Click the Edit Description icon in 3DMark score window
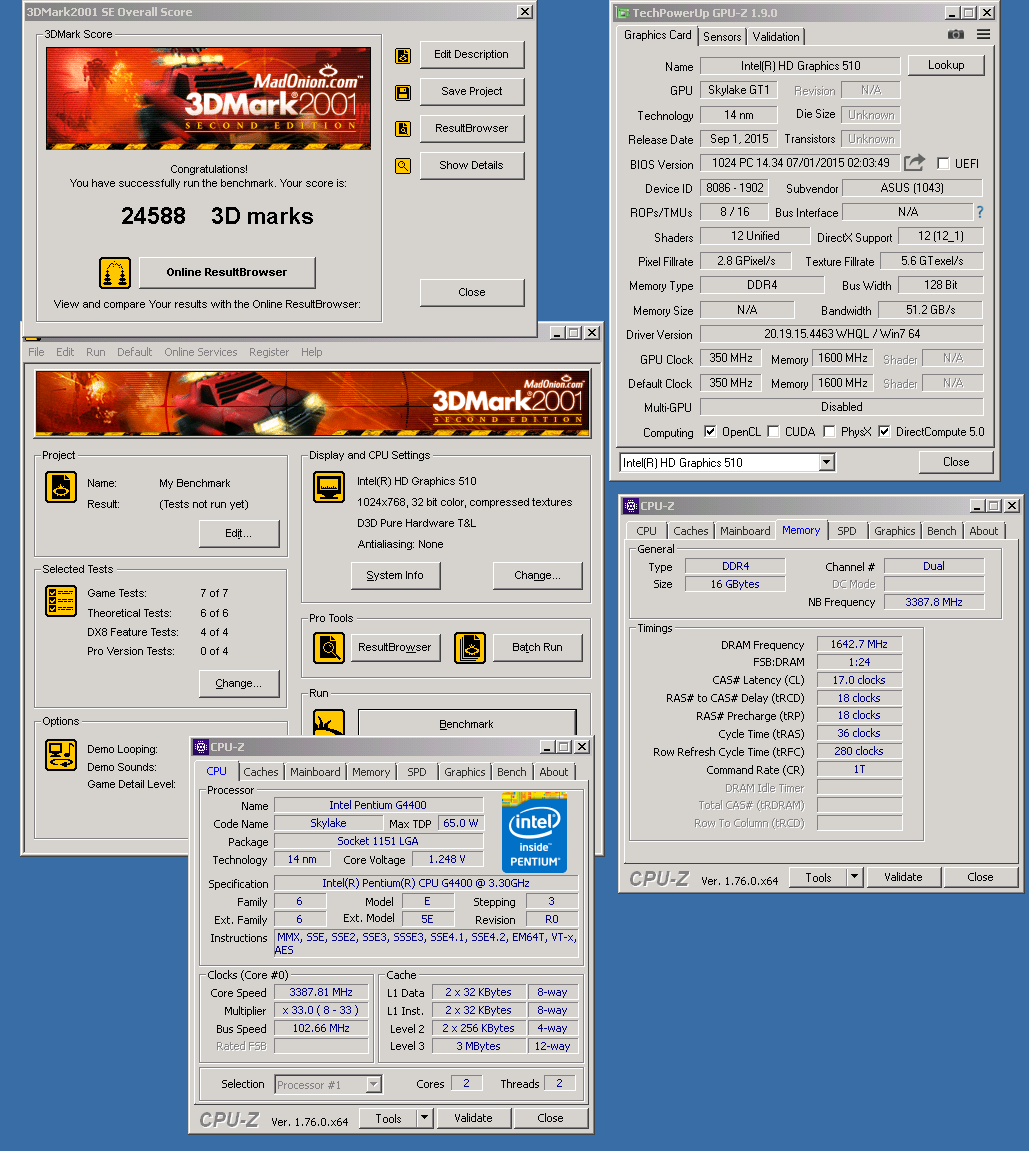 pyautogui.click(x=403, y=56)
